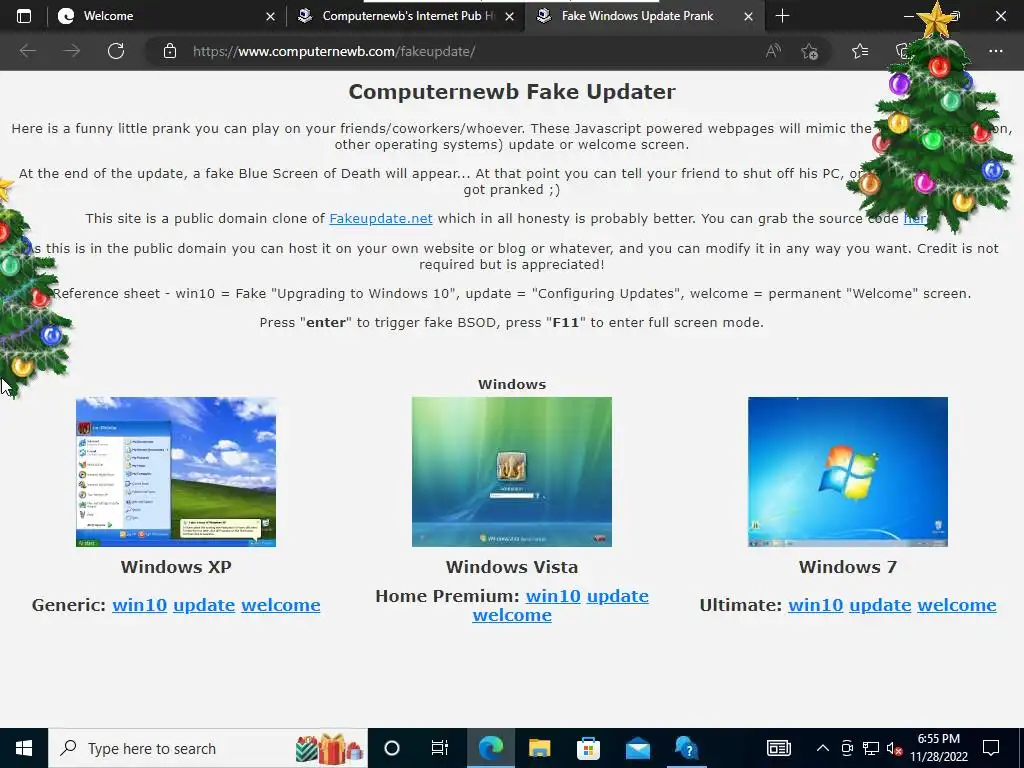Select the Fake Windows Update Prank tab
Image resolution: width=1024 pixels, height=768 pixels.
(x=645, y=16)
